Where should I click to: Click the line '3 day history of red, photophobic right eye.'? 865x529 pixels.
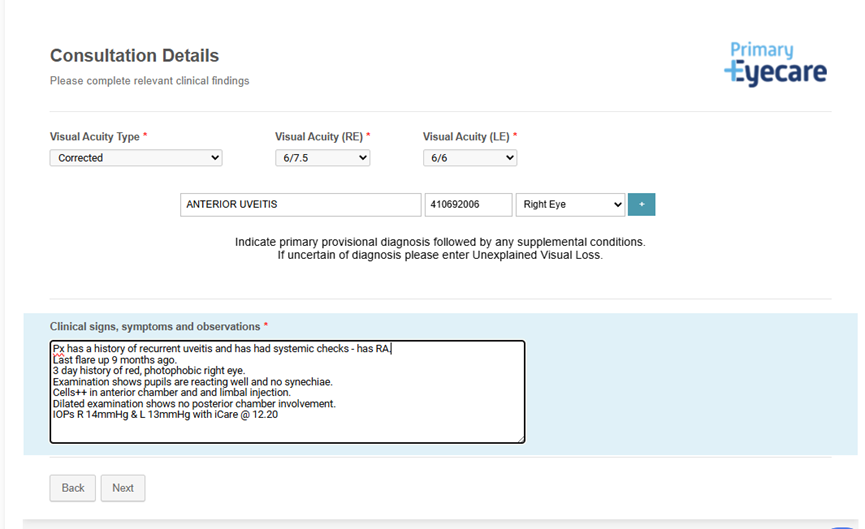149,371
